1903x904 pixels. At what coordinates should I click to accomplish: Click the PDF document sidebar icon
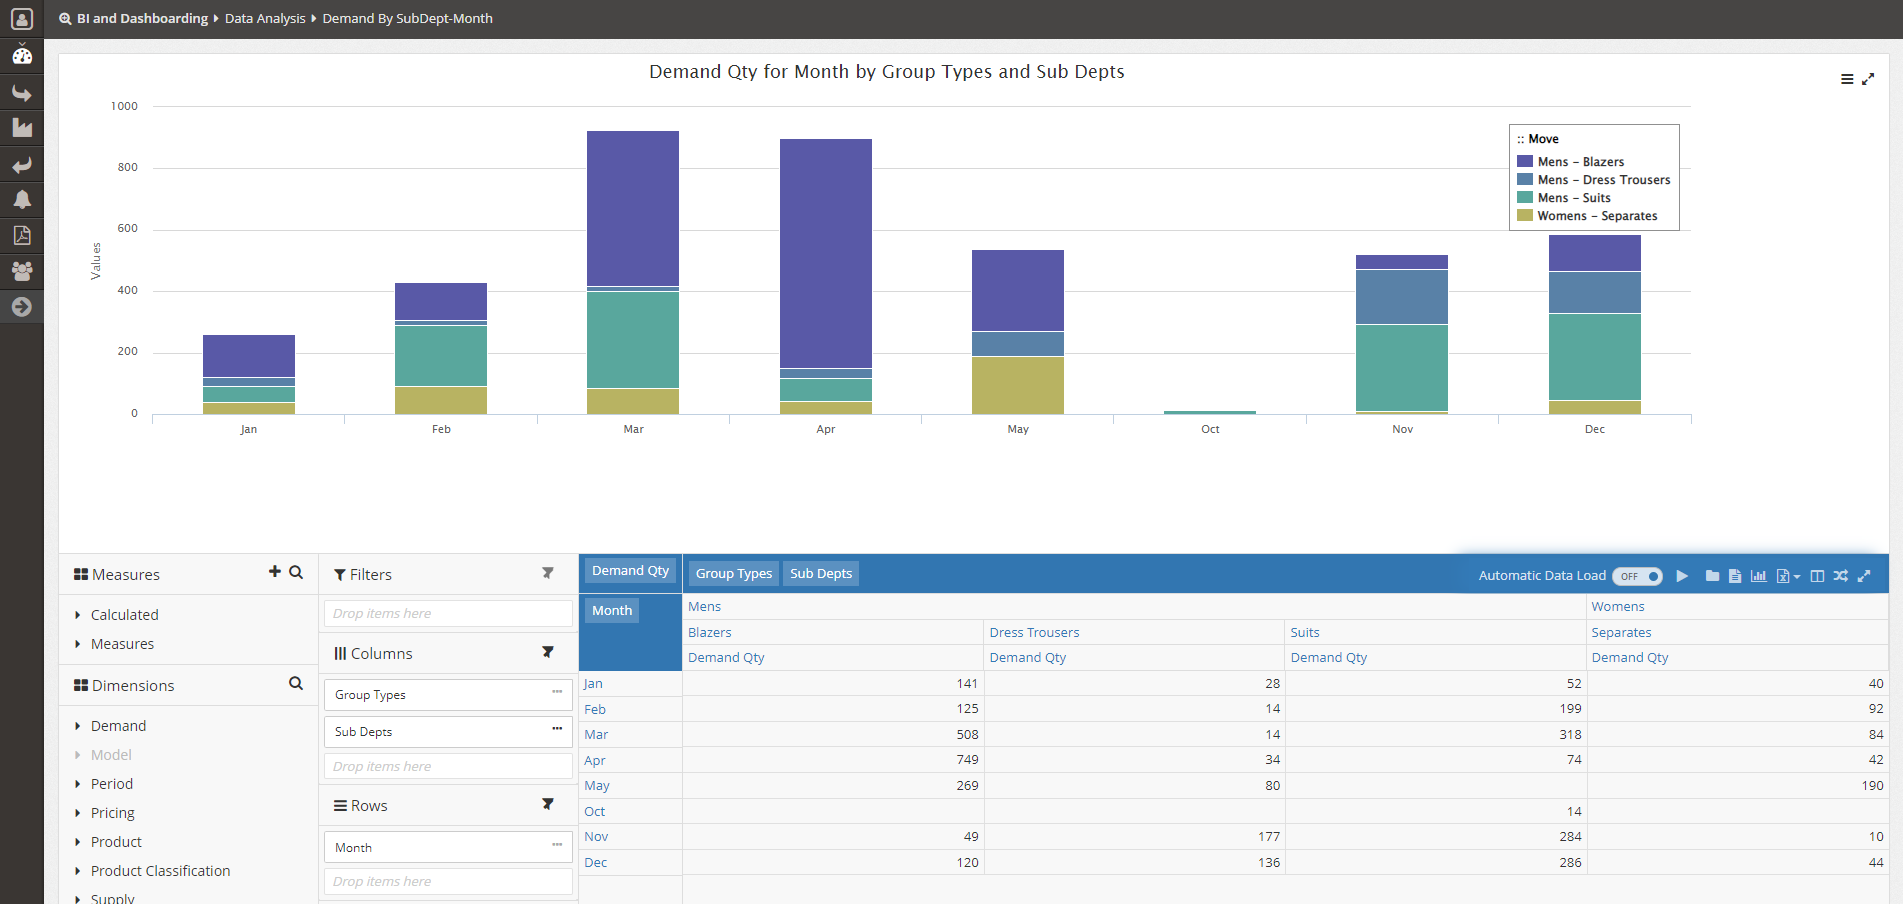(22, 235)
